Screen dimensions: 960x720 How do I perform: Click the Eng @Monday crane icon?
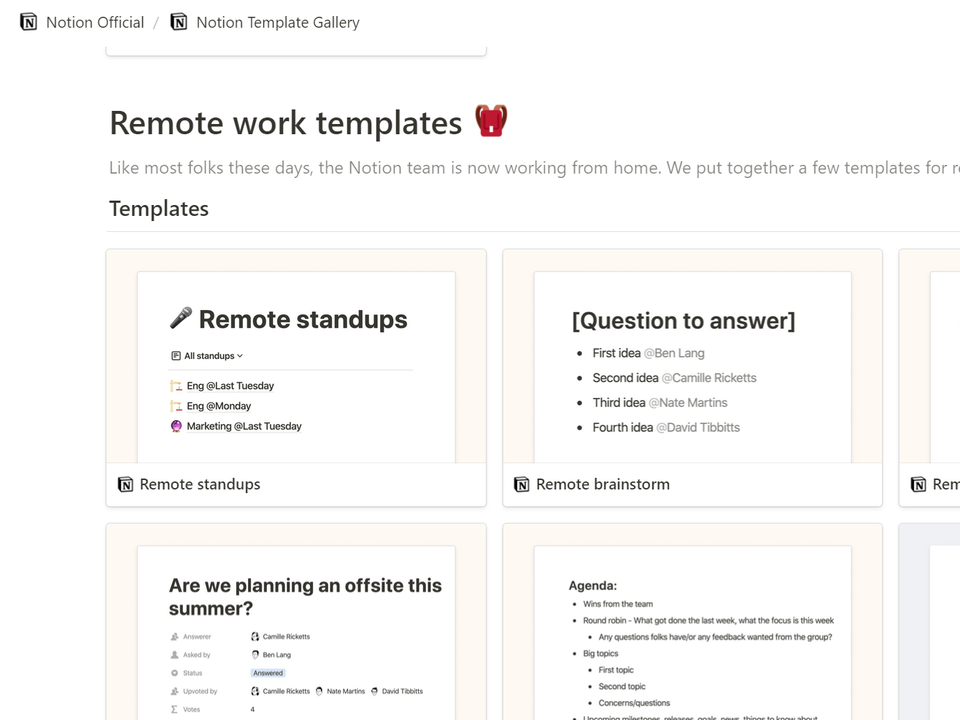tap(176, 406)
